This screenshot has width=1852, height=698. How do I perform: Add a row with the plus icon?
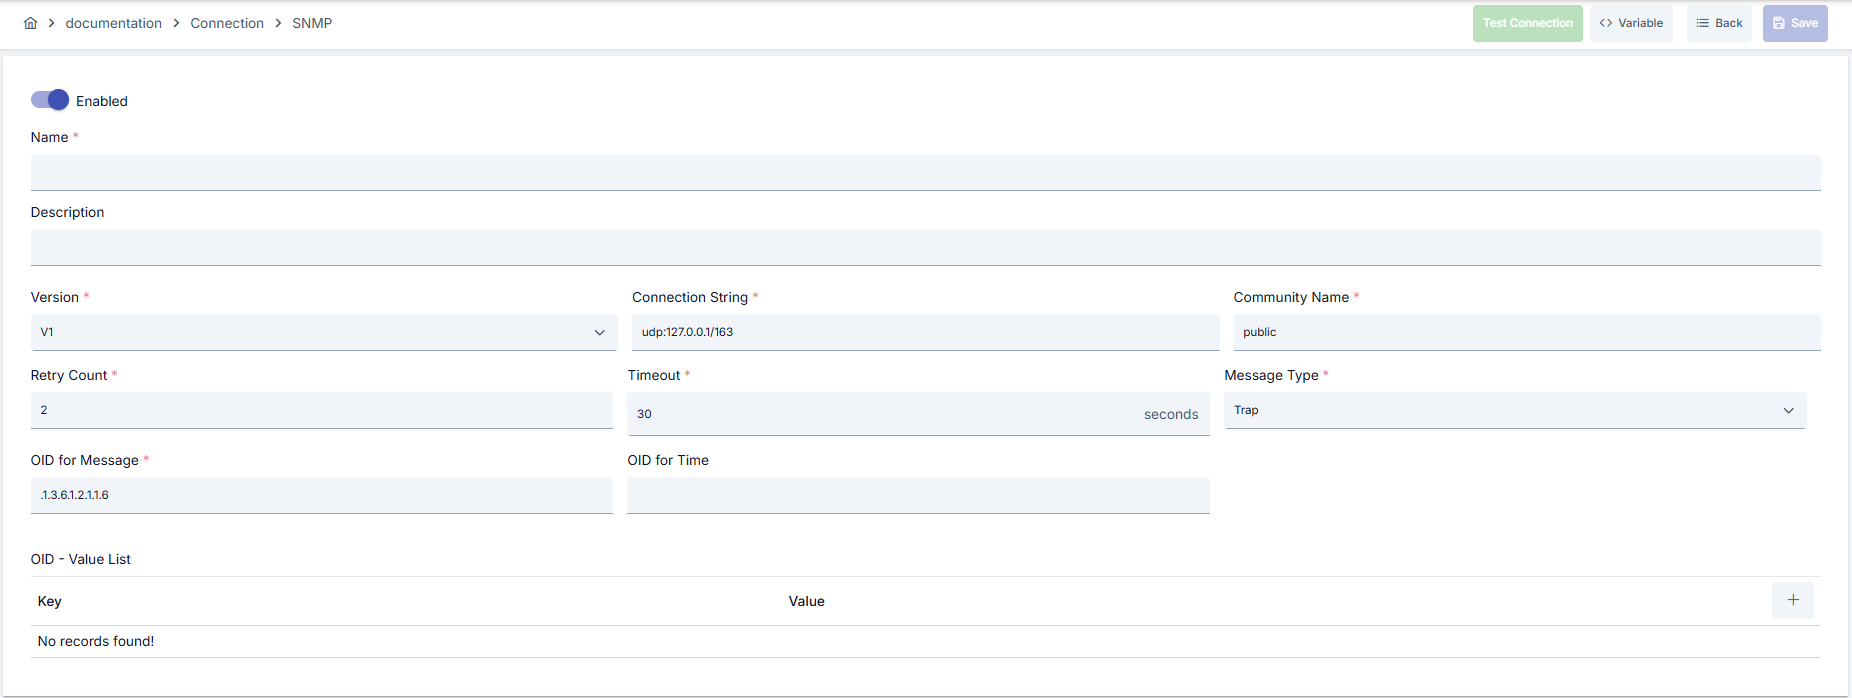point(1793,600)
